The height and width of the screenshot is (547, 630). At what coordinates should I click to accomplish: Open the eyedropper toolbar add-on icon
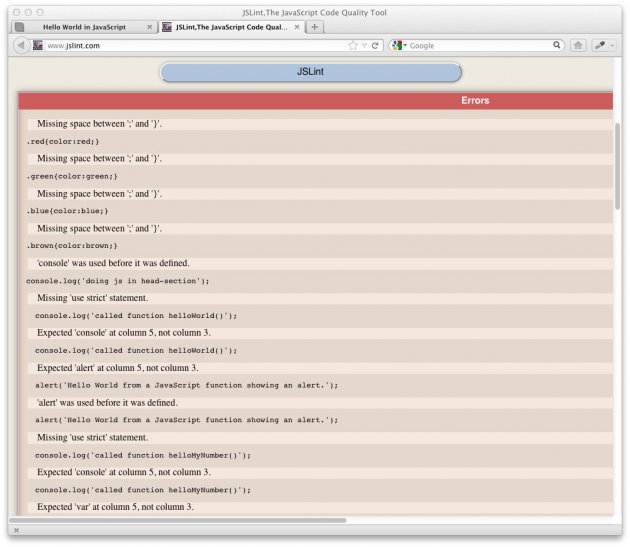[x=599, y=45]
